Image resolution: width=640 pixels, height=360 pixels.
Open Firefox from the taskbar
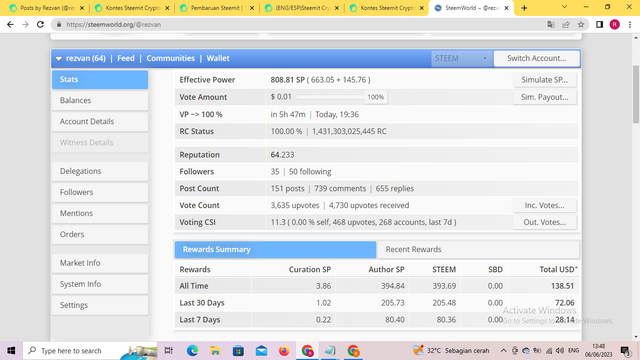[x=284, y=351]
